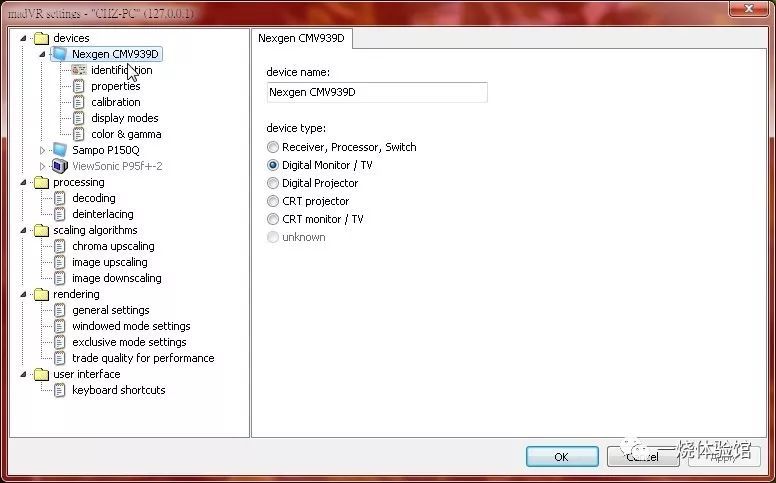776x483 pixels.
Task: Open the identification settings page
Action: [x=122, y=70]
